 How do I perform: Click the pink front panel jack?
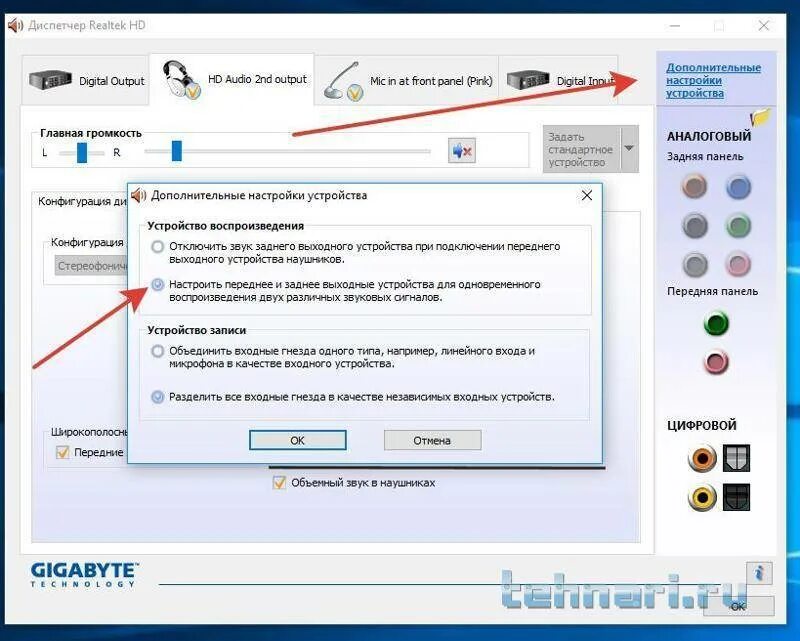[716, 362]
